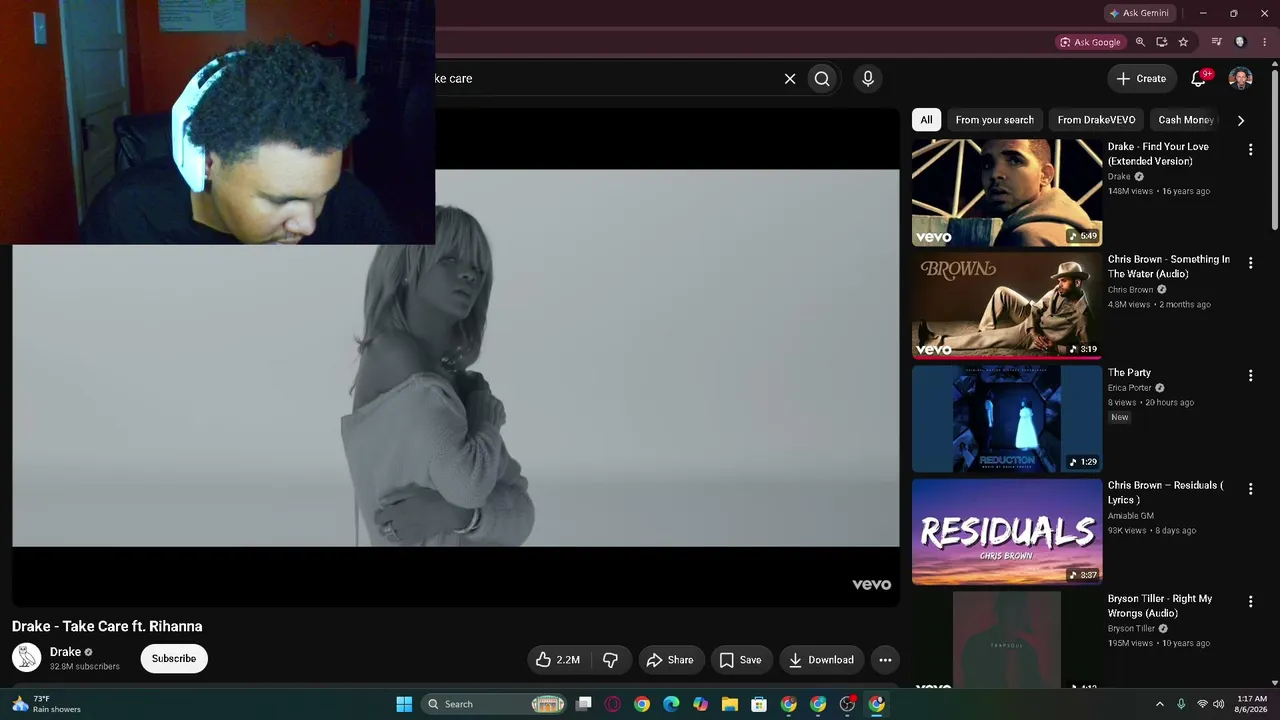
Task: Open Chrome media controls icon
Action: [1217, 42]
